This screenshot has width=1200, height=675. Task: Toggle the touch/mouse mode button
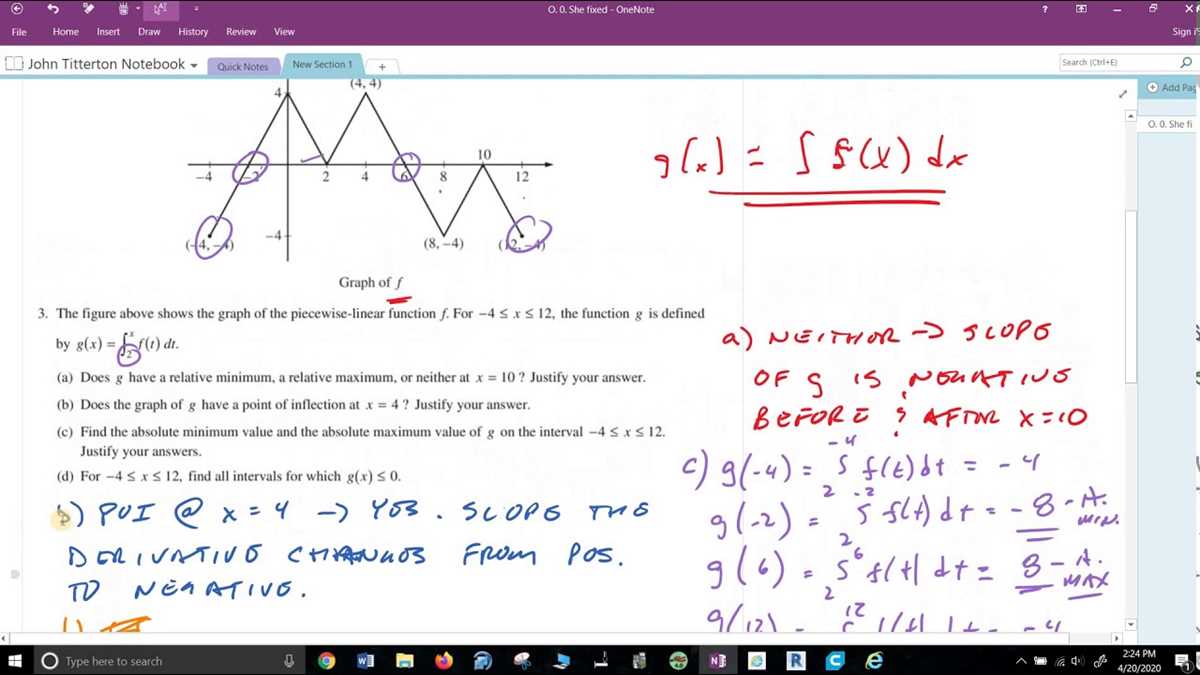click(x=160, y=9)
